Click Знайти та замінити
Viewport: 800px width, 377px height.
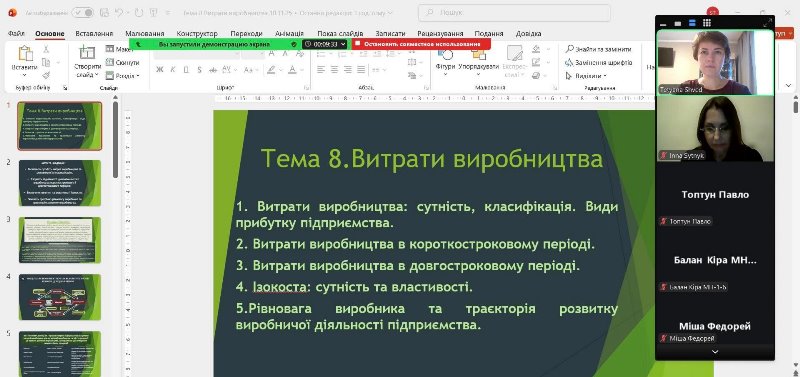pyautogui.click(x=598, y=49)
